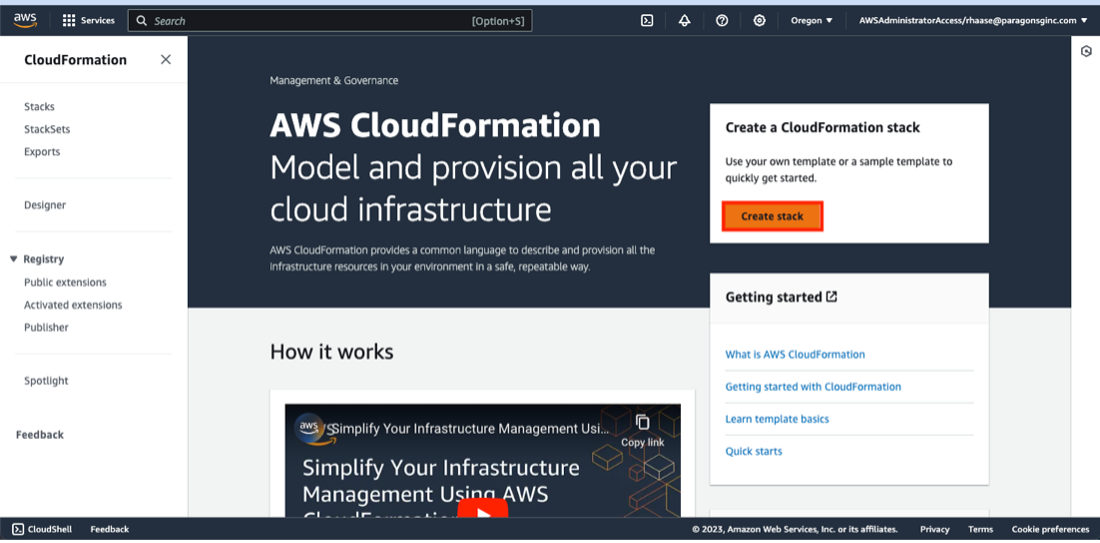Click the video title text

pyautogui.click(x=470, y=429)
